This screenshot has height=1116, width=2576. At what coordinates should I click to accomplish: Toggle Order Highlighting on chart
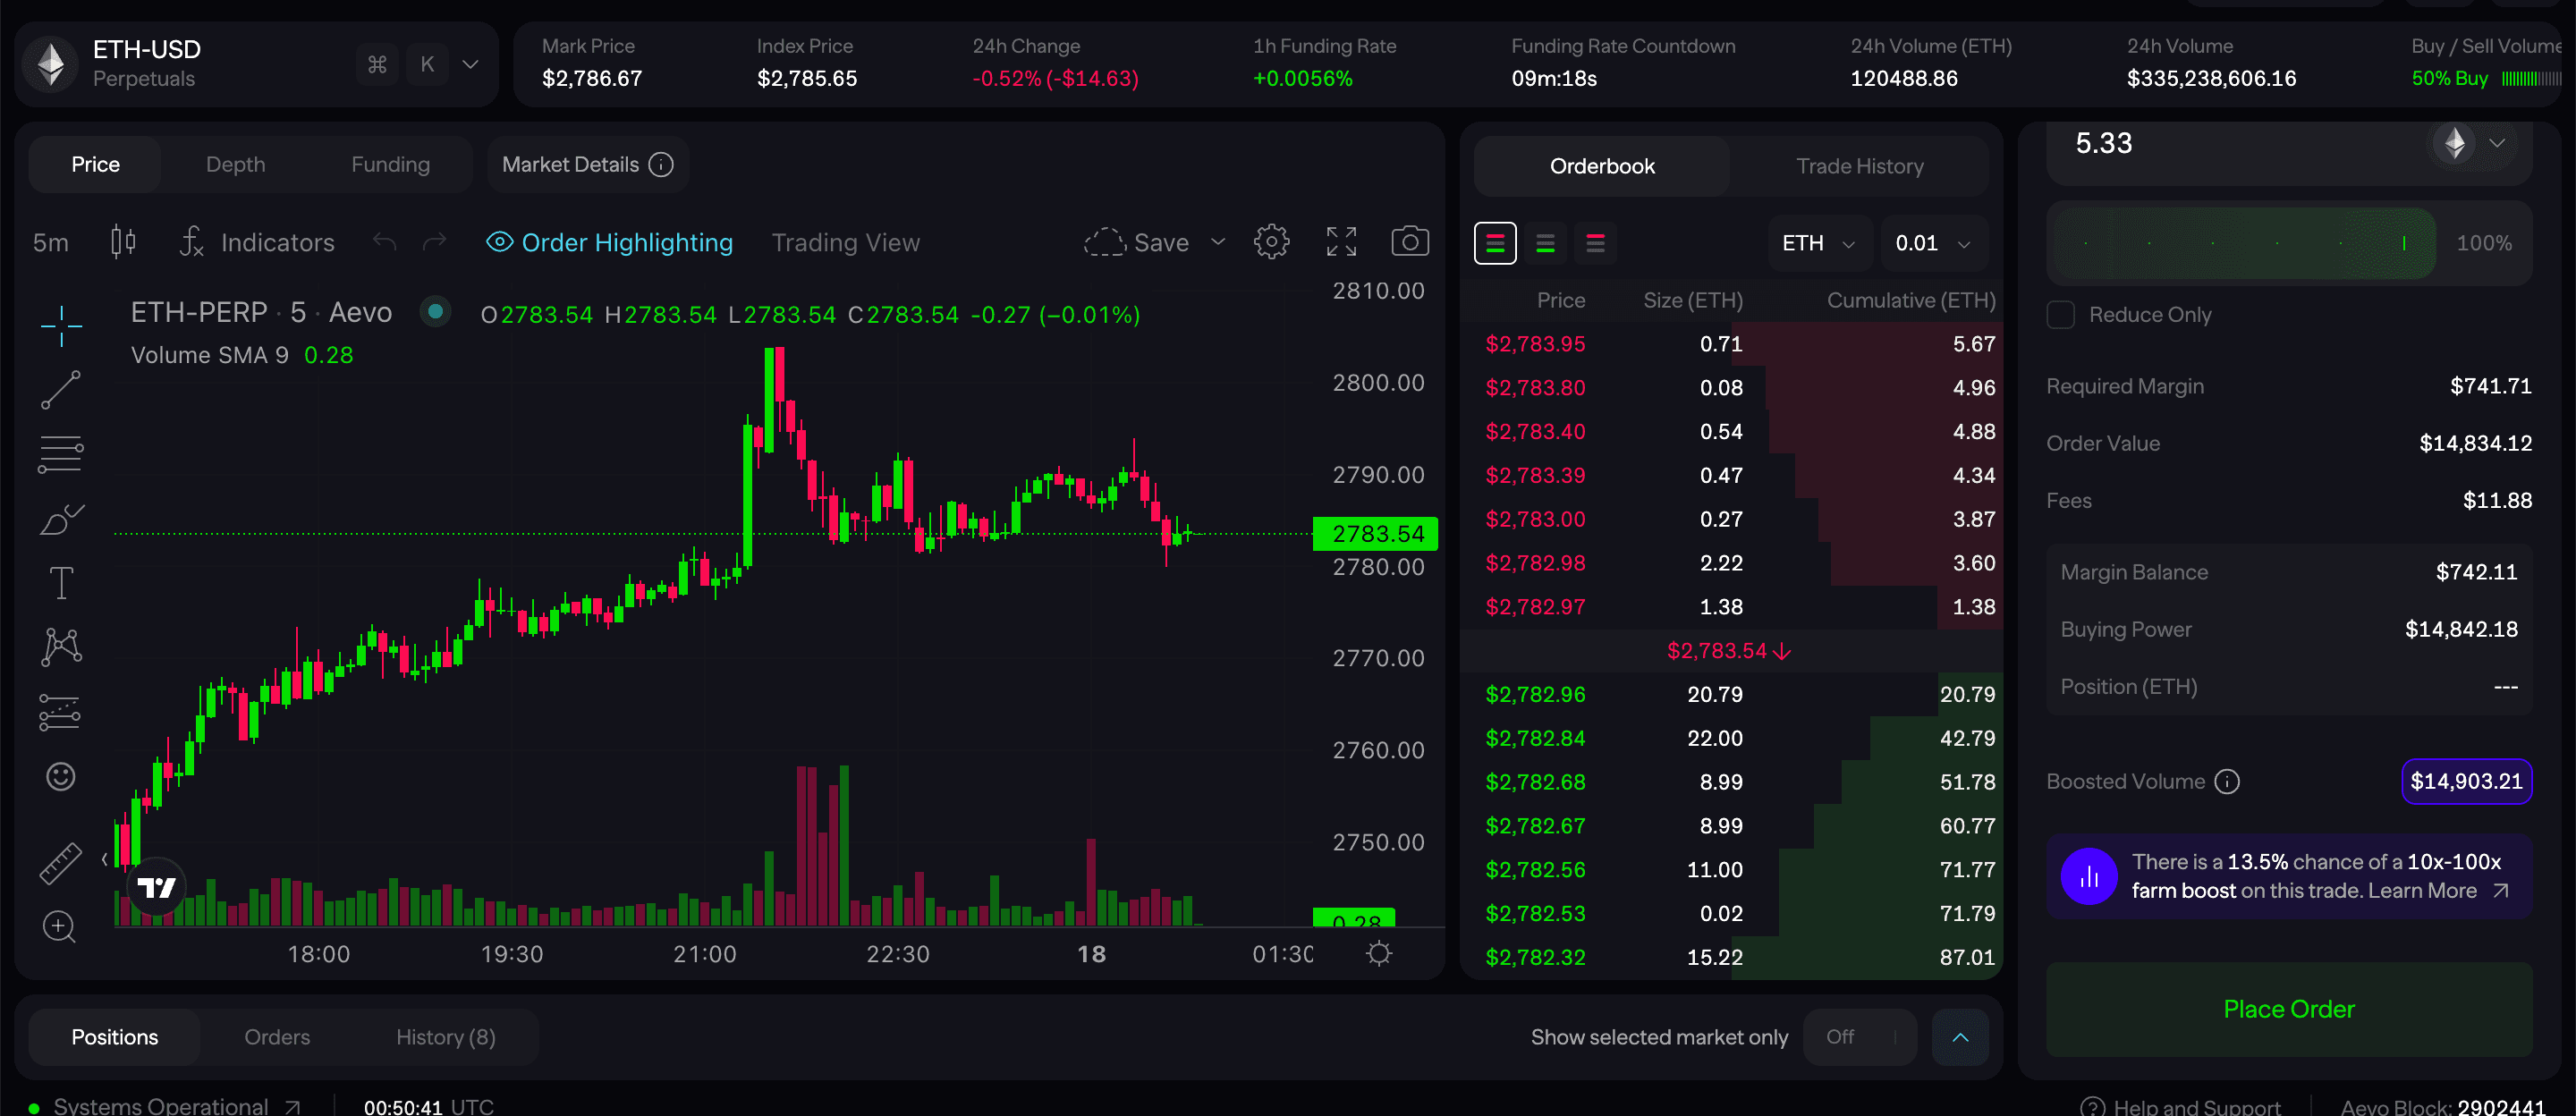click(609, 242)
